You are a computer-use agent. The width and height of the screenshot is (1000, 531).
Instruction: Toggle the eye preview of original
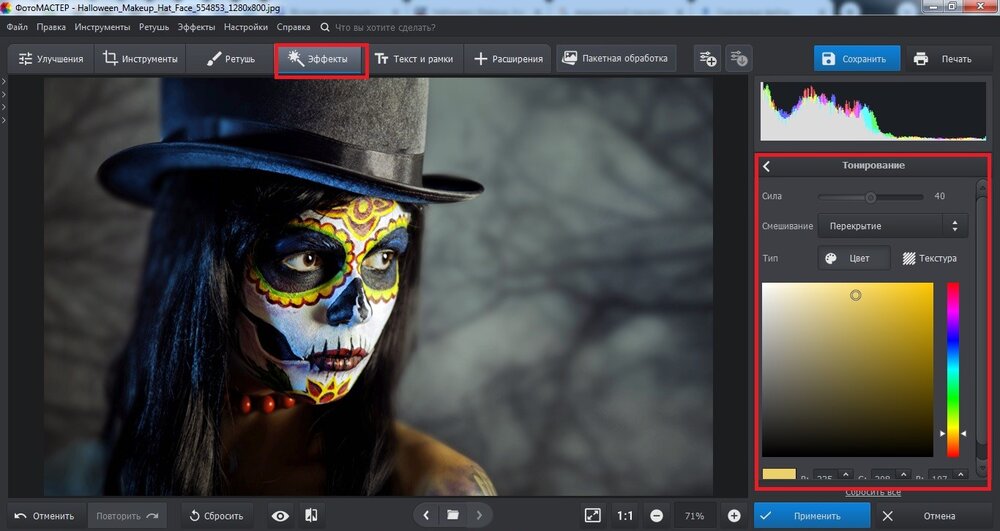pyautogui.click(x=281, y=516)
